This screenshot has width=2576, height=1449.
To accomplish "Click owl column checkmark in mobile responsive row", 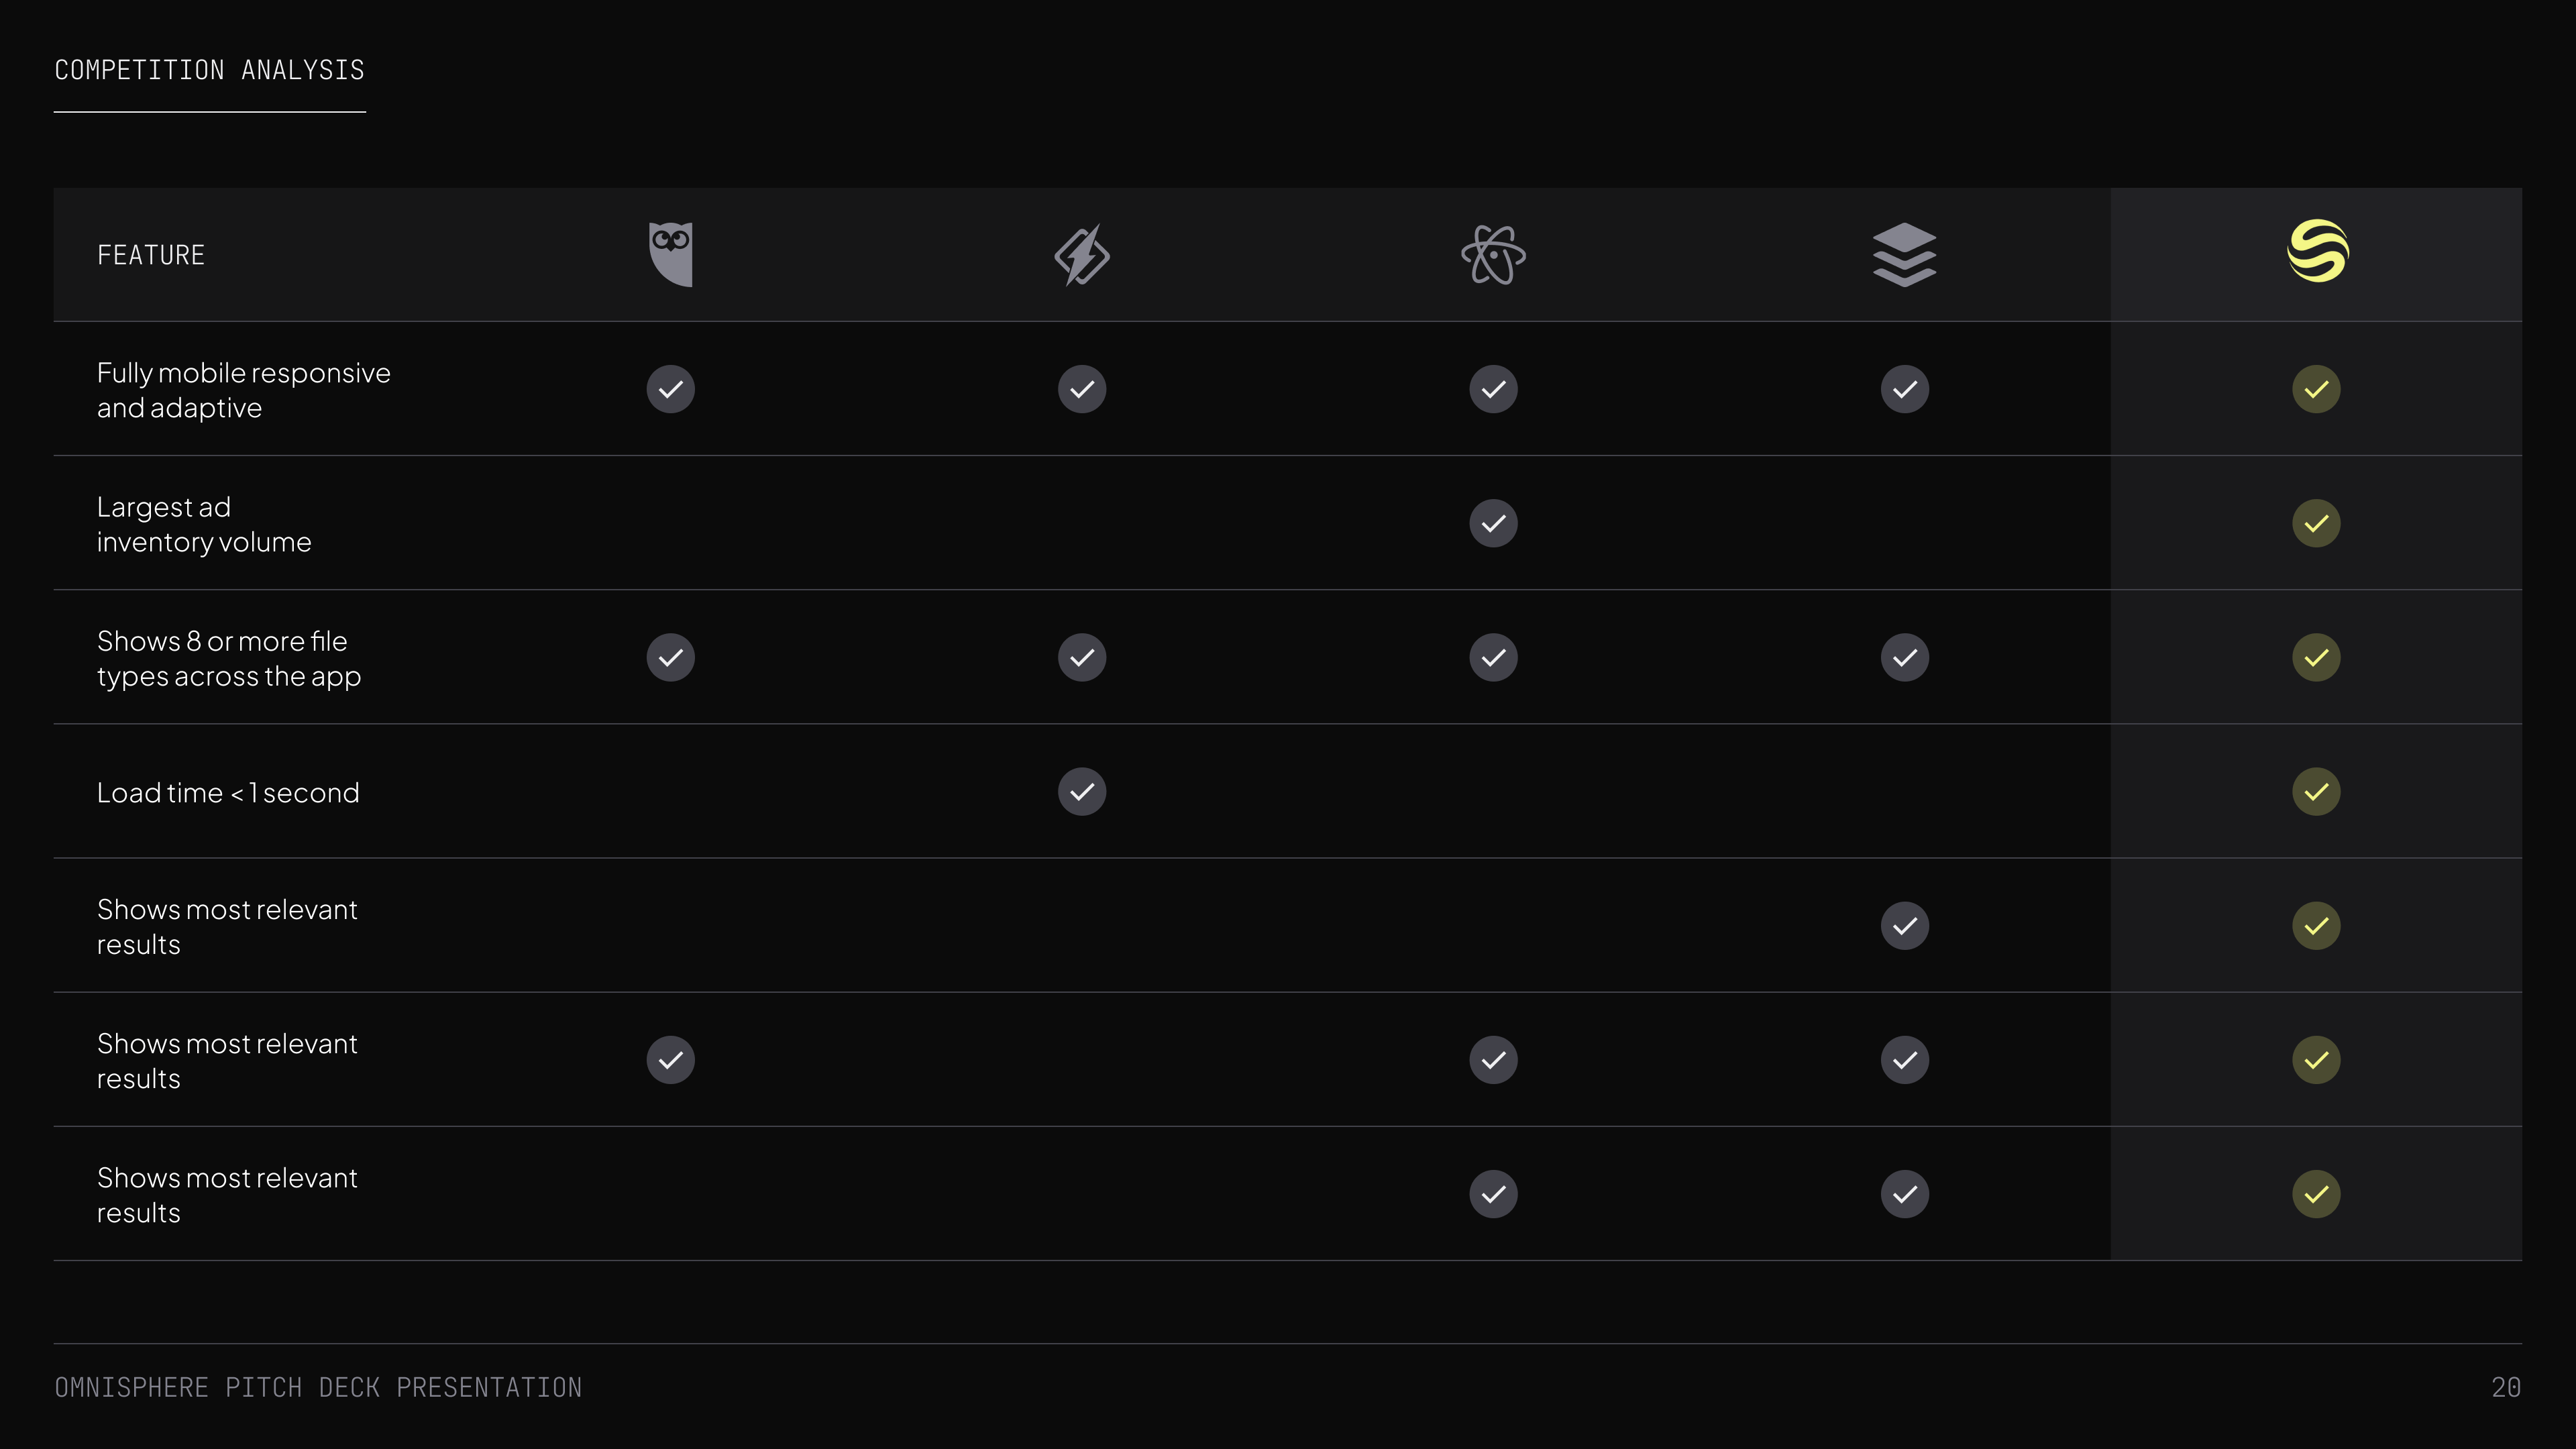I will tap(670, 389).
